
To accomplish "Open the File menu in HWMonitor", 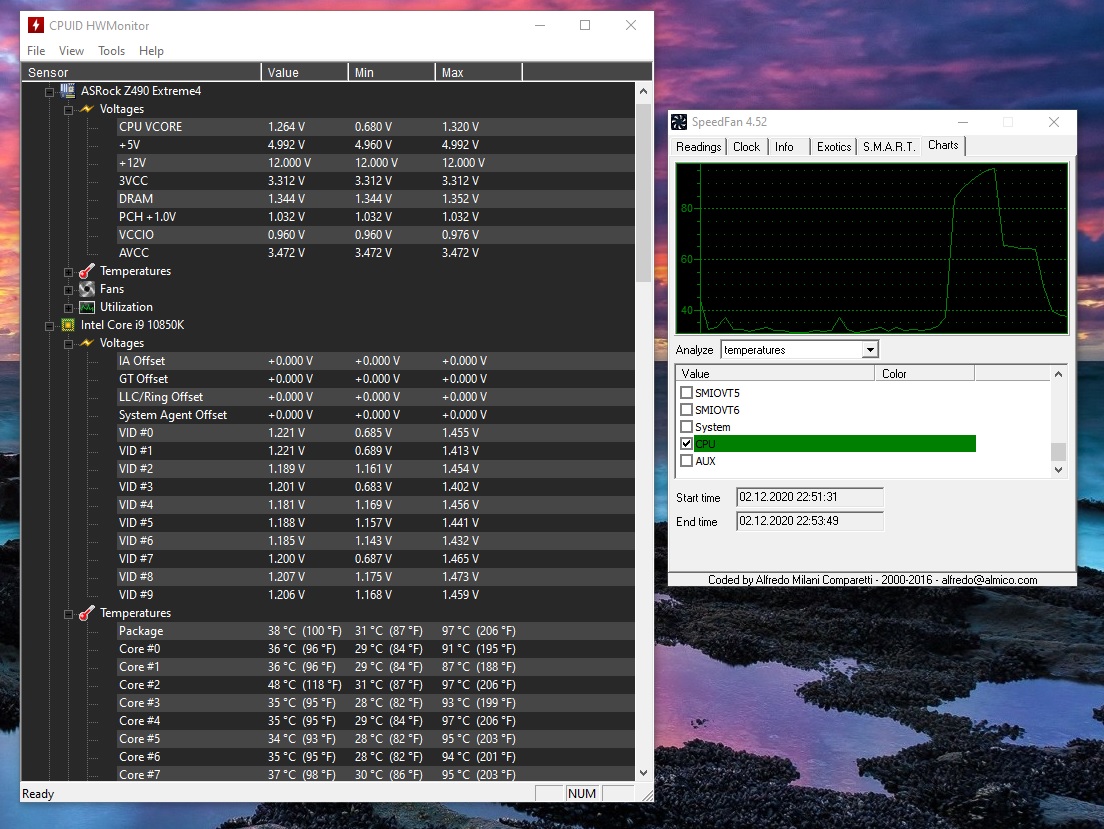I will [36, 51].
